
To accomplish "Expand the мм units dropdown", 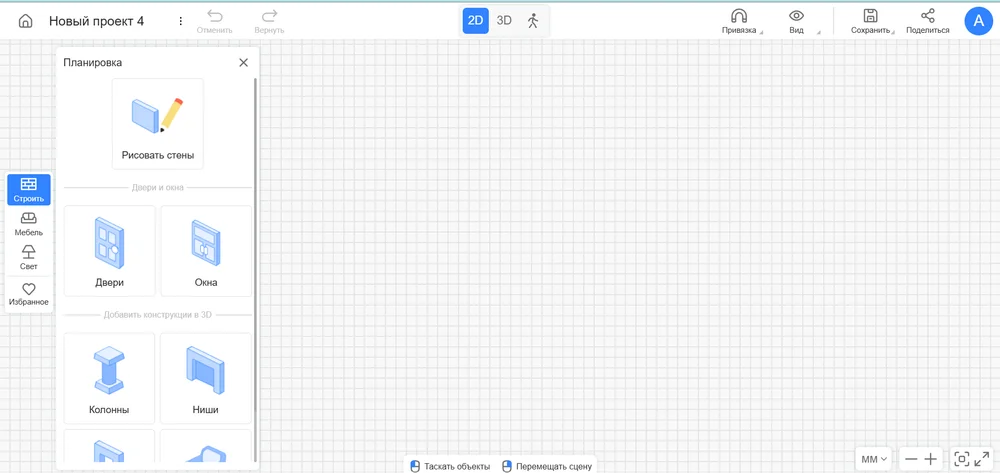I will pyautogui.click(x=874, y=459).
